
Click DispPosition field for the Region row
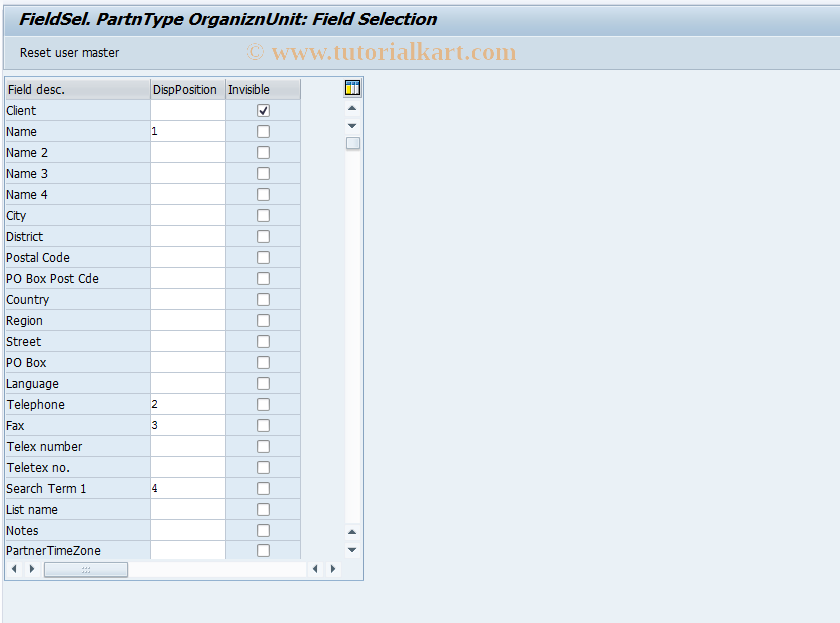point(188,320)
